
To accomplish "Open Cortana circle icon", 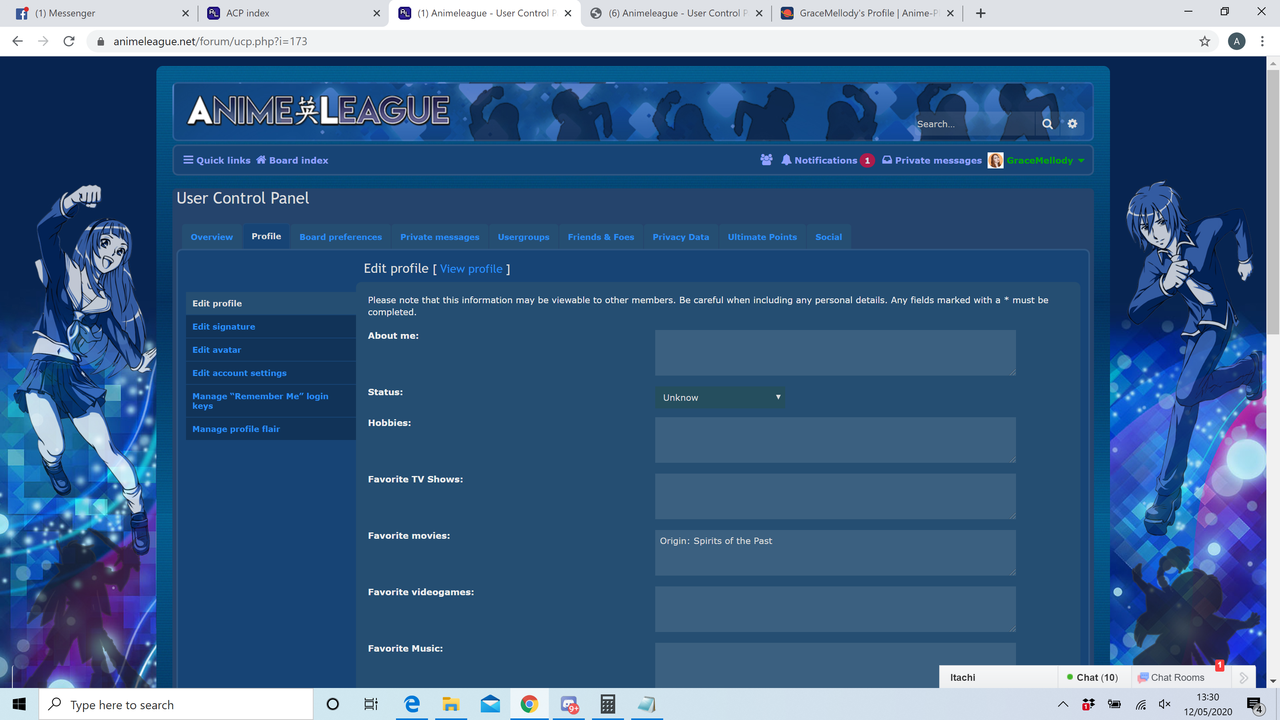I will click(x=332, y=704).
